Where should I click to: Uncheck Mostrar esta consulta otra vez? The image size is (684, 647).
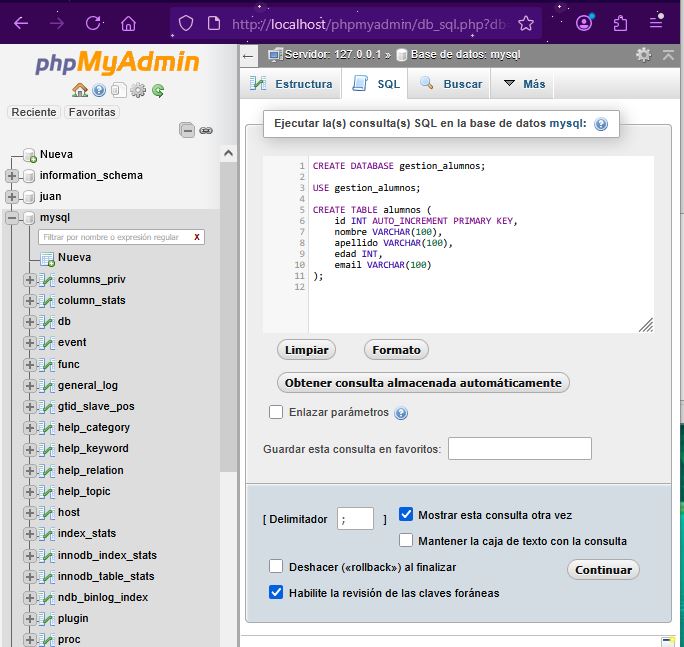(x=406, y=515)
